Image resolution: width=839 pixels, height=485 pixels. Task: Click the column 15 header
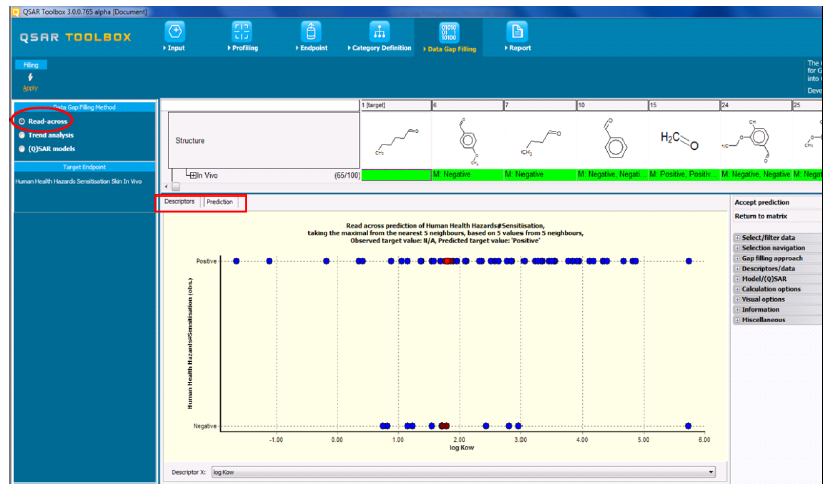tap(684, 105)
